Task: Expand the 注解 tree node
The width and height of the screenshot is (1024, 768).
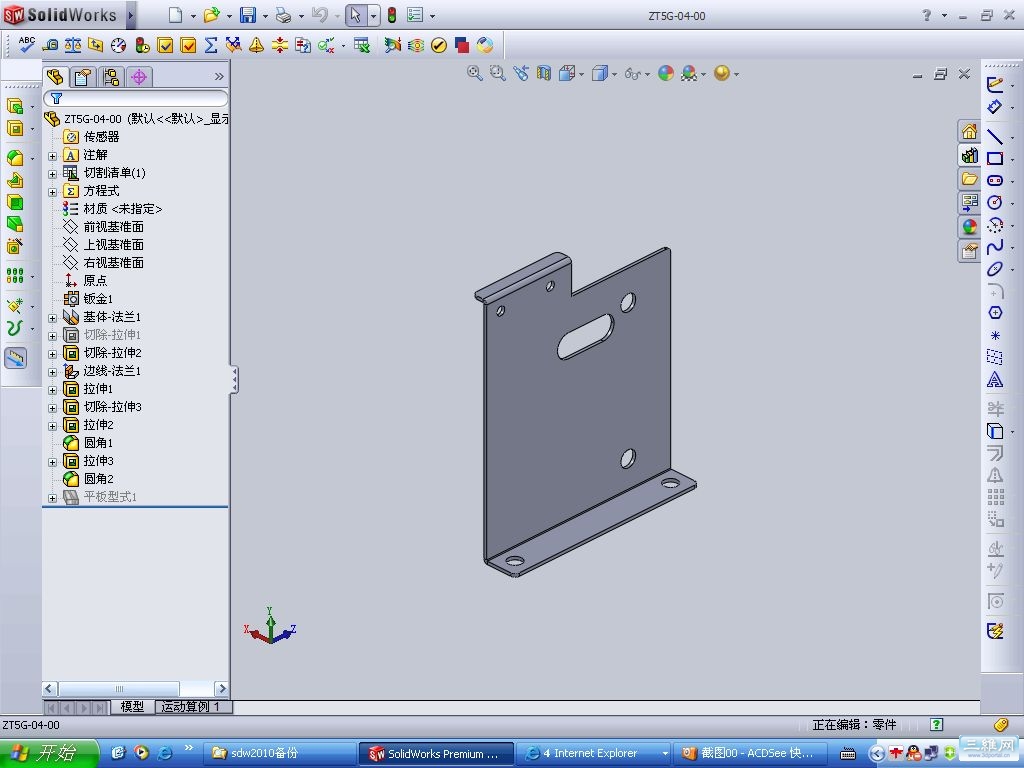Action: pos(52,156)
